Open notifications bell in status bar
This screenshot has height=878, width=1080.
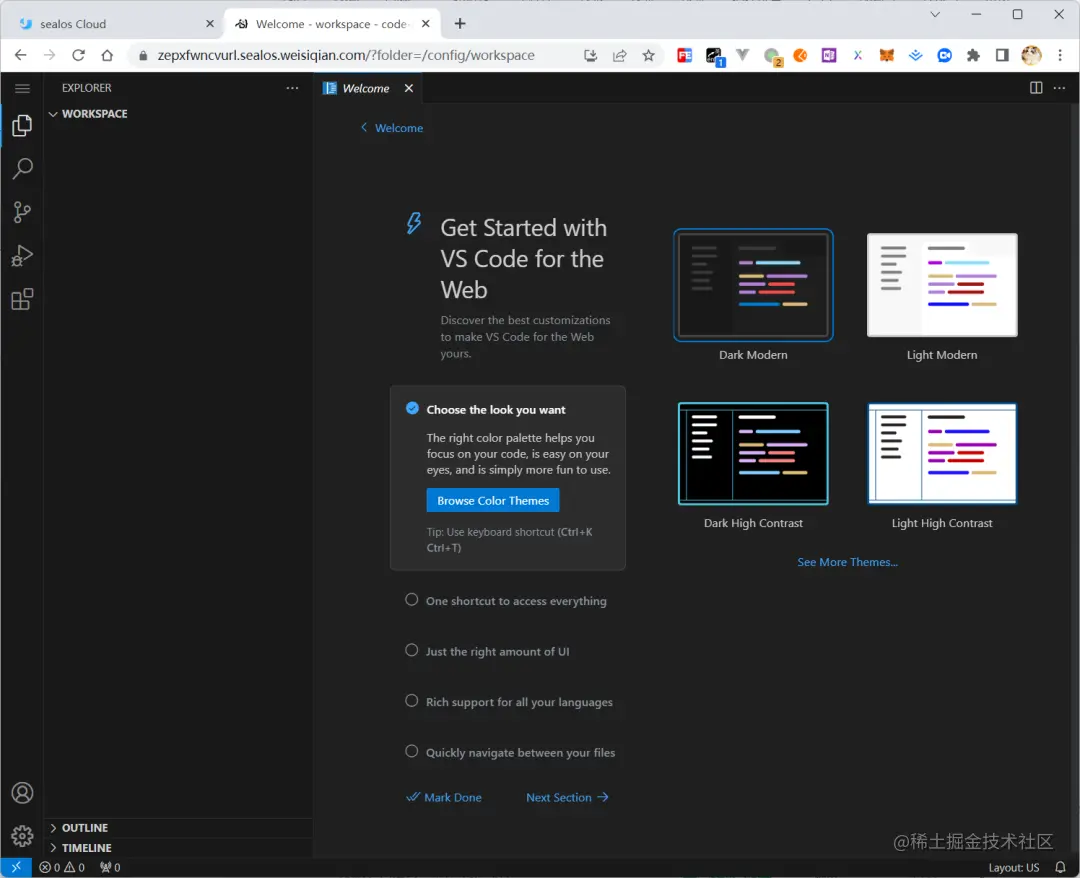(x=1061, y=868)
